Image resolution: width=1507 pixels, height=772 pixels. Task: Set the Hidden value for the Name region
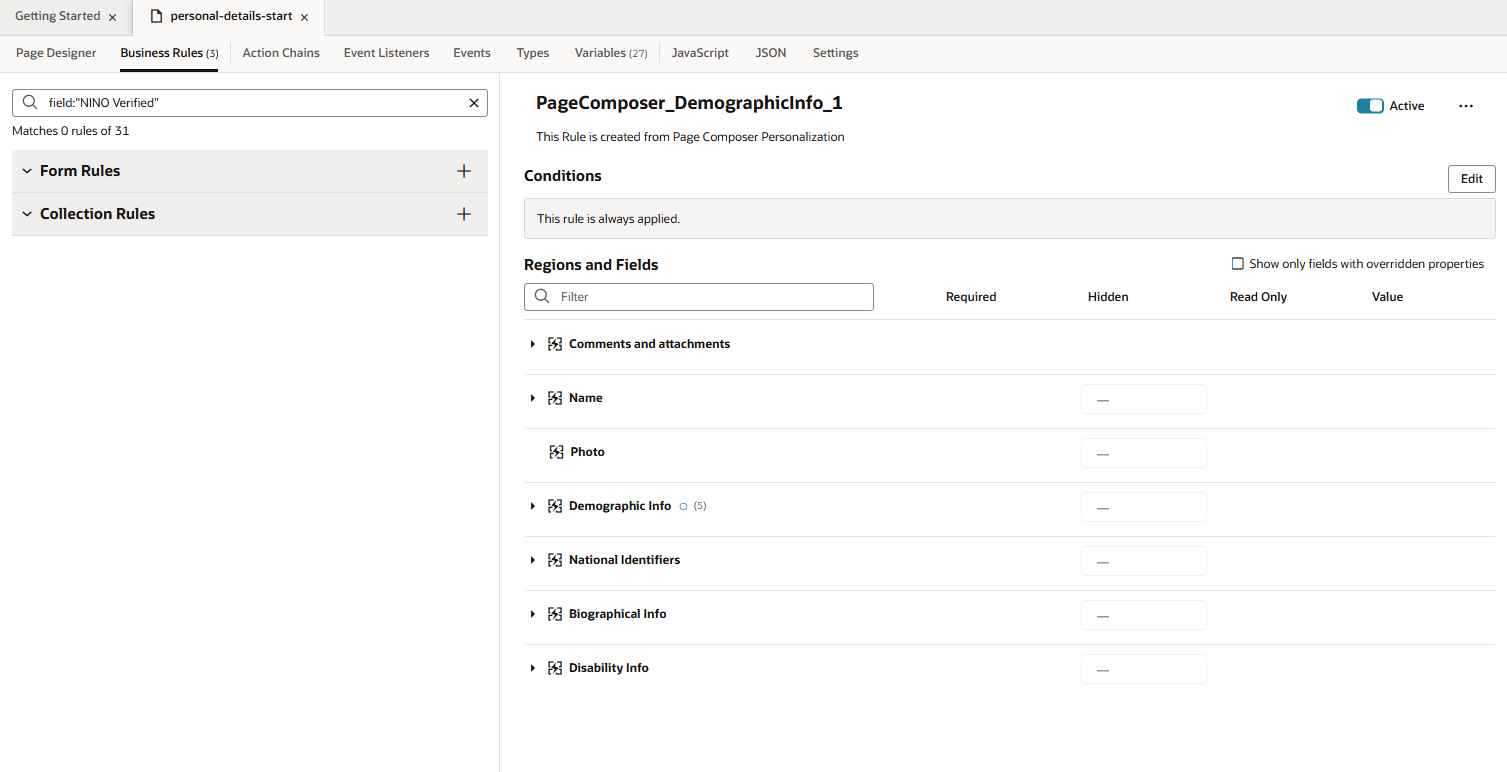[x=1143, y=398]
